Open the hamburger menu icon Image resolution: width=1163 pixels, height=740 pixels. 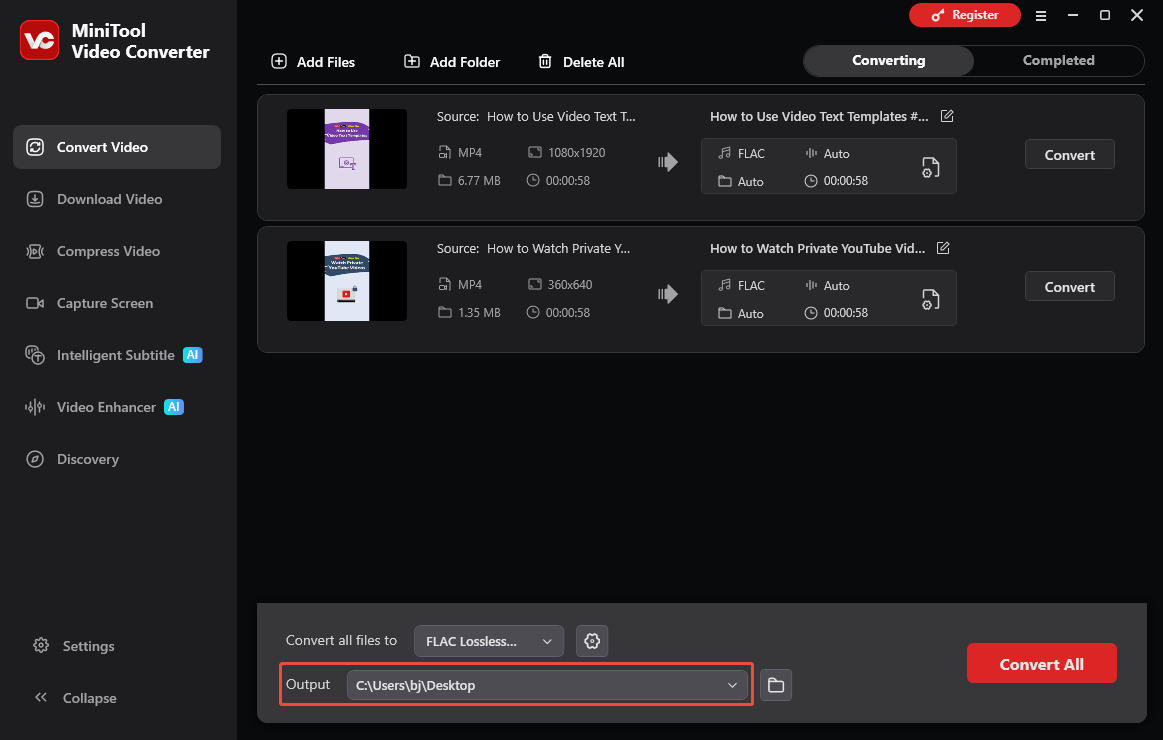tap(1041, 16)
